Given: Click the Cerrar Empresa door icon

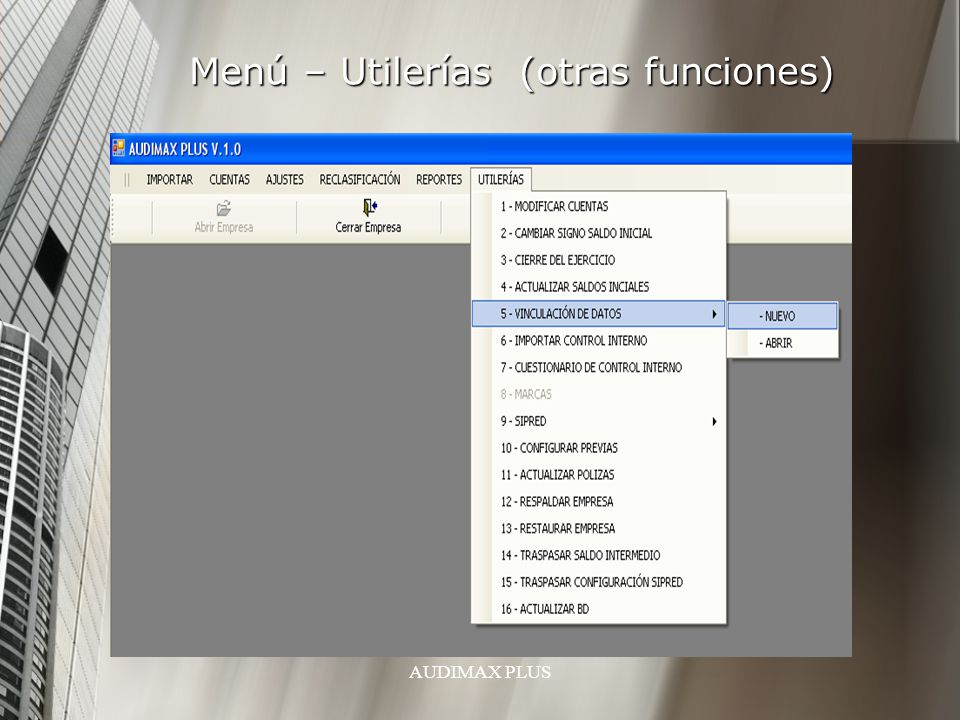Looking at the screenshot, I should (x=370, y=208).
